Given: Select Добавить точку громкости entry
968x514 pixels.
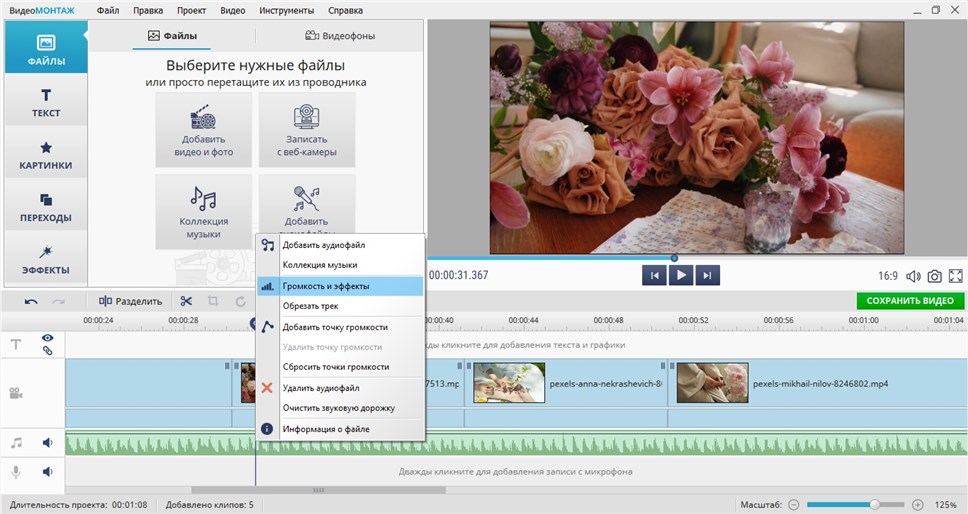Looking at the screenshot, I should point(340,327).
